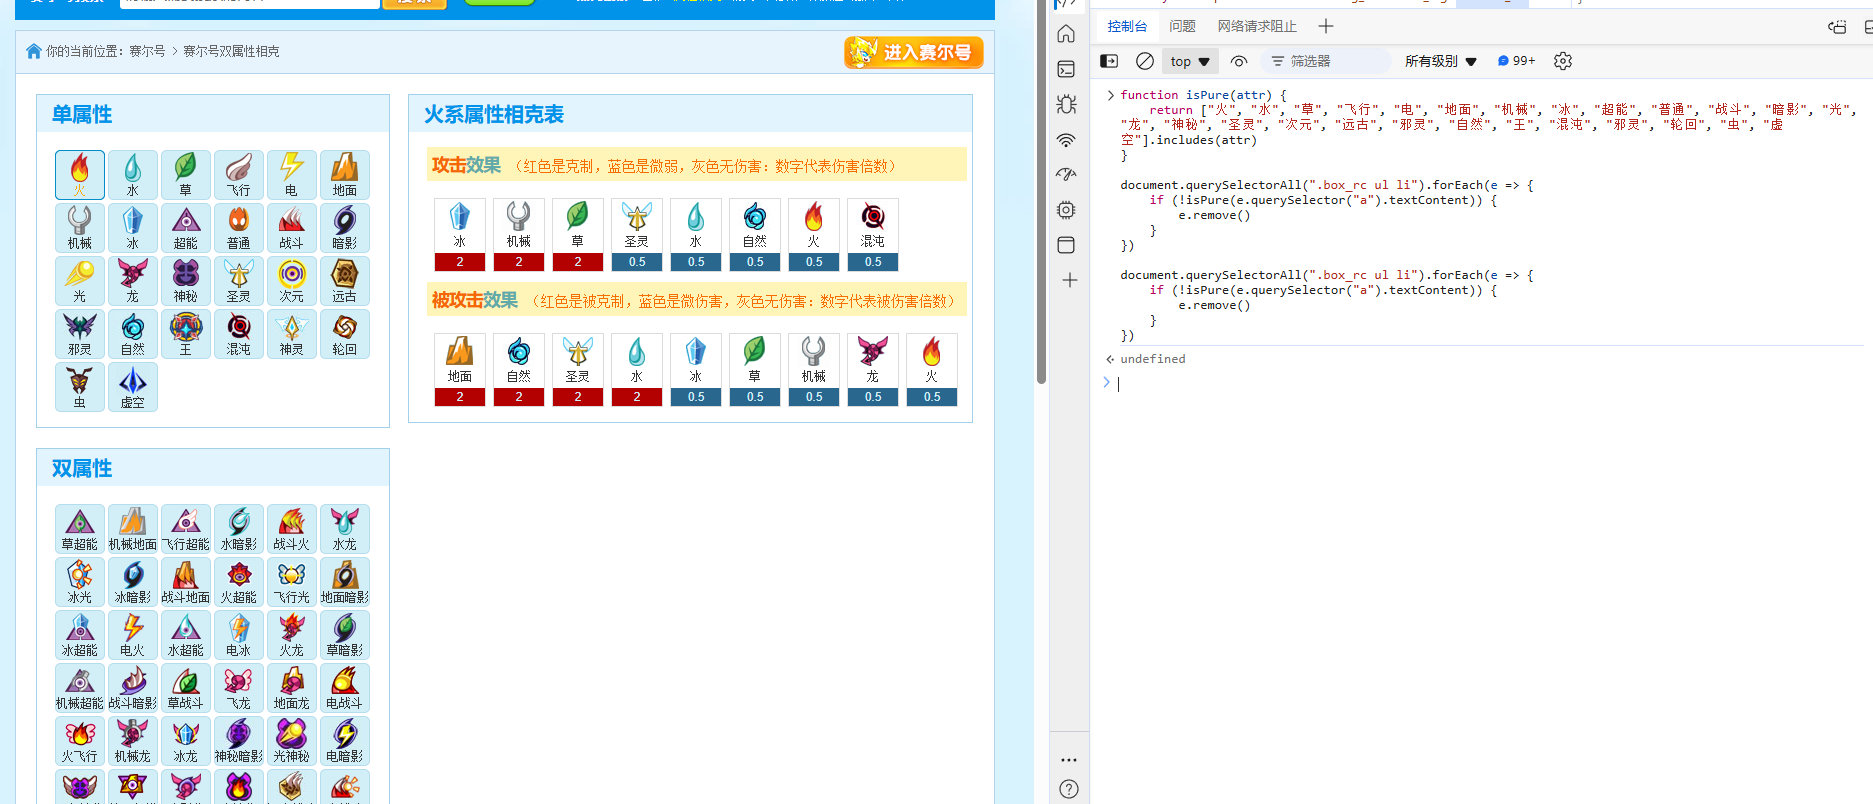Click the 火龙 dual attribute icon
The image size is (1873, 804).
tap(291, 634)
